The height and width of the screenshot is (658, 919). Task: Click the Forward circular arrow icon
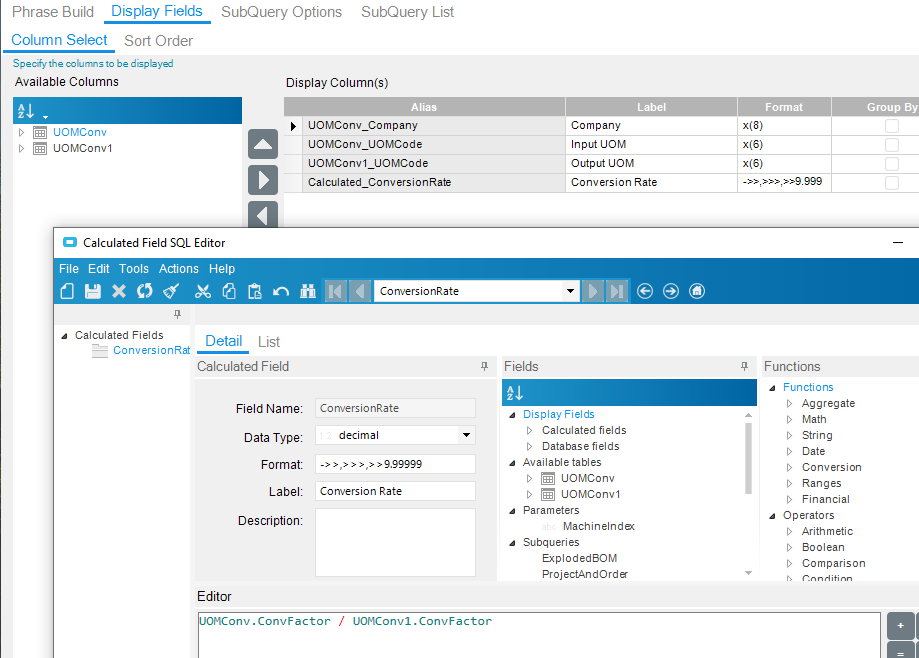point(671,291)
